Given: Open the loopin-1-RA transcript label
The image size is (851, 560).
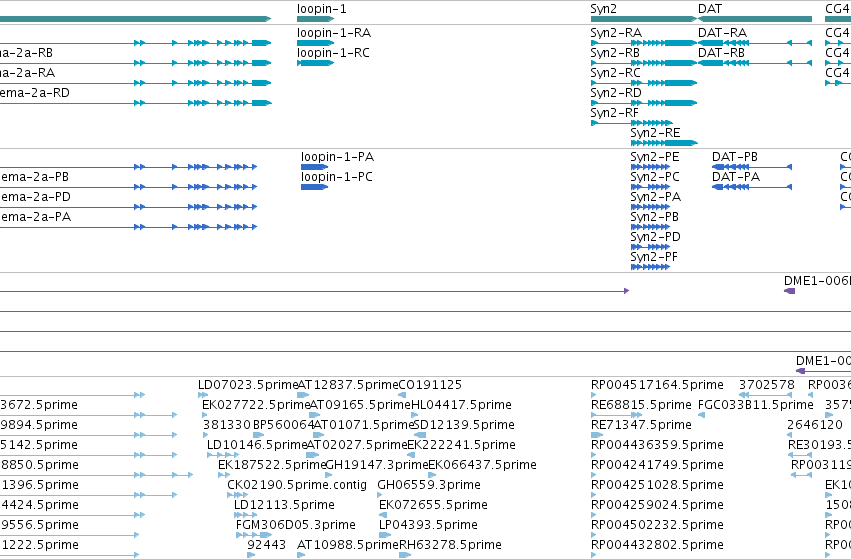Looking at the screenshot, I should 334,33.
